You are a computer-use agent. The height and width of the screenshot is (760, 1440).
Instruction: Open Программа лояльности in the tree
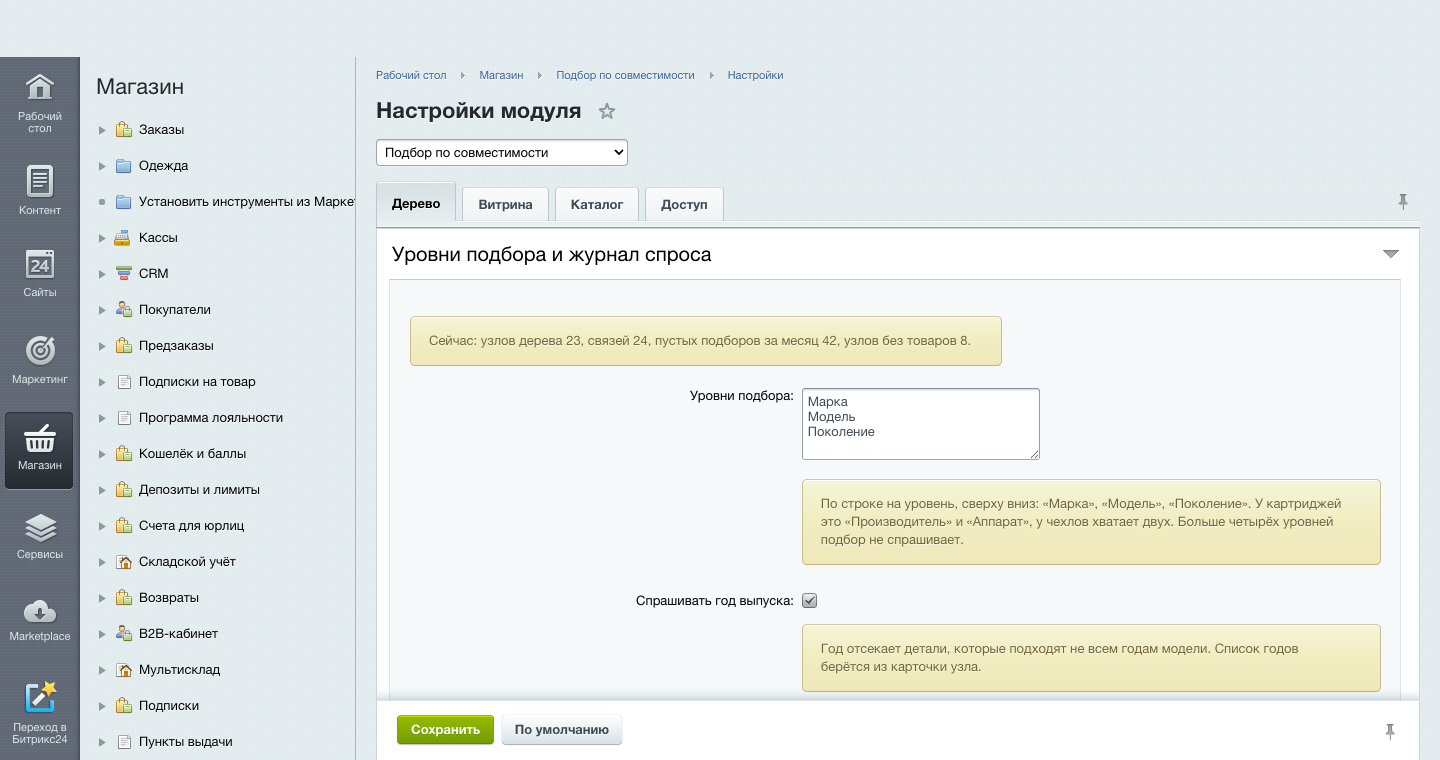[211, 418]
